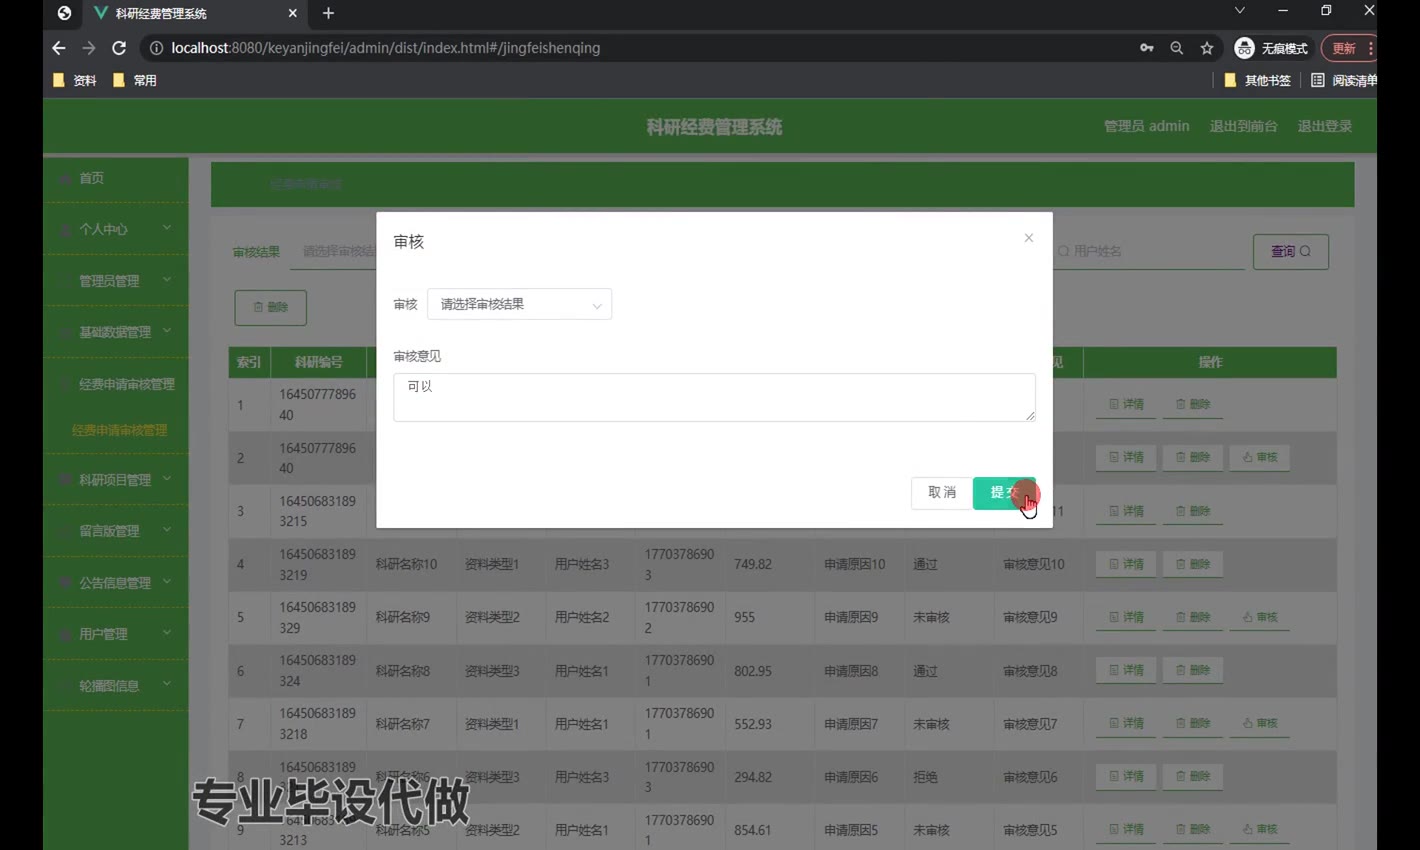Open 经费申请审核管理 submenu item
Screen dimensions: 1420x850
119,430
